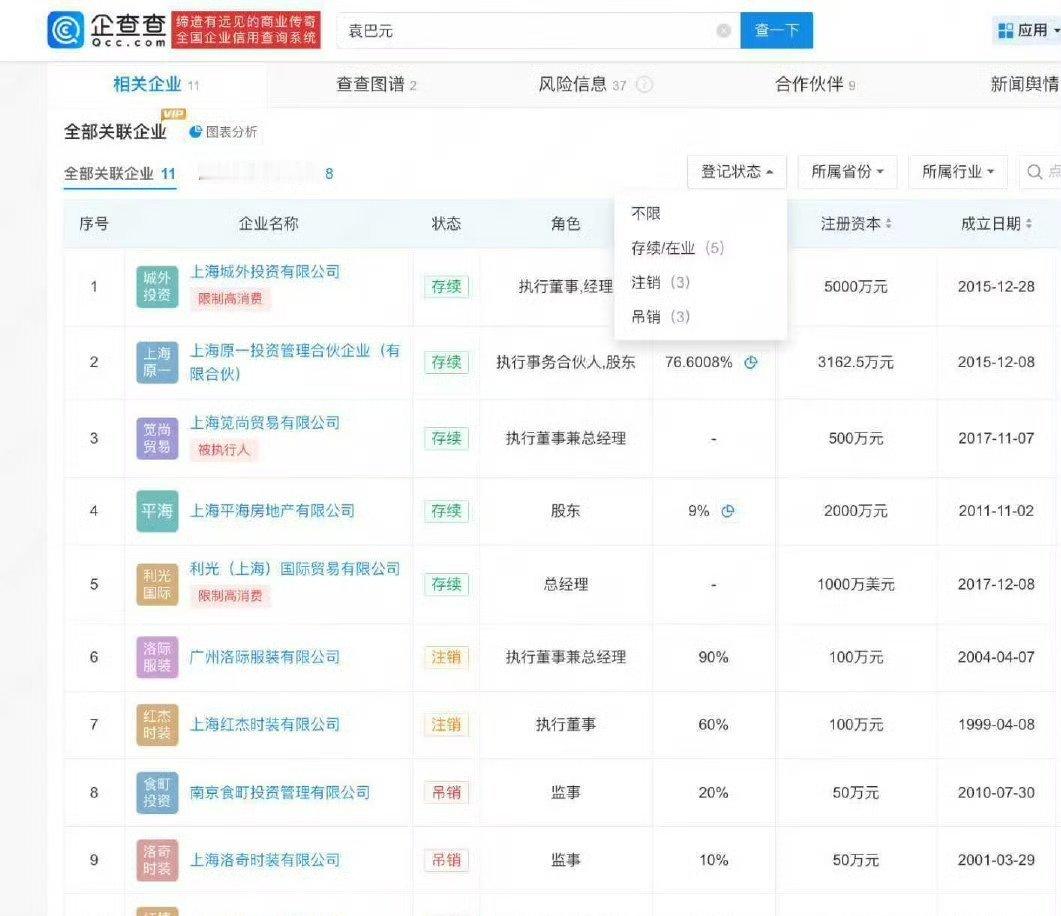1061x916 pixels.
Task: Clear the search box with the X icon
Action: (724, 31)
